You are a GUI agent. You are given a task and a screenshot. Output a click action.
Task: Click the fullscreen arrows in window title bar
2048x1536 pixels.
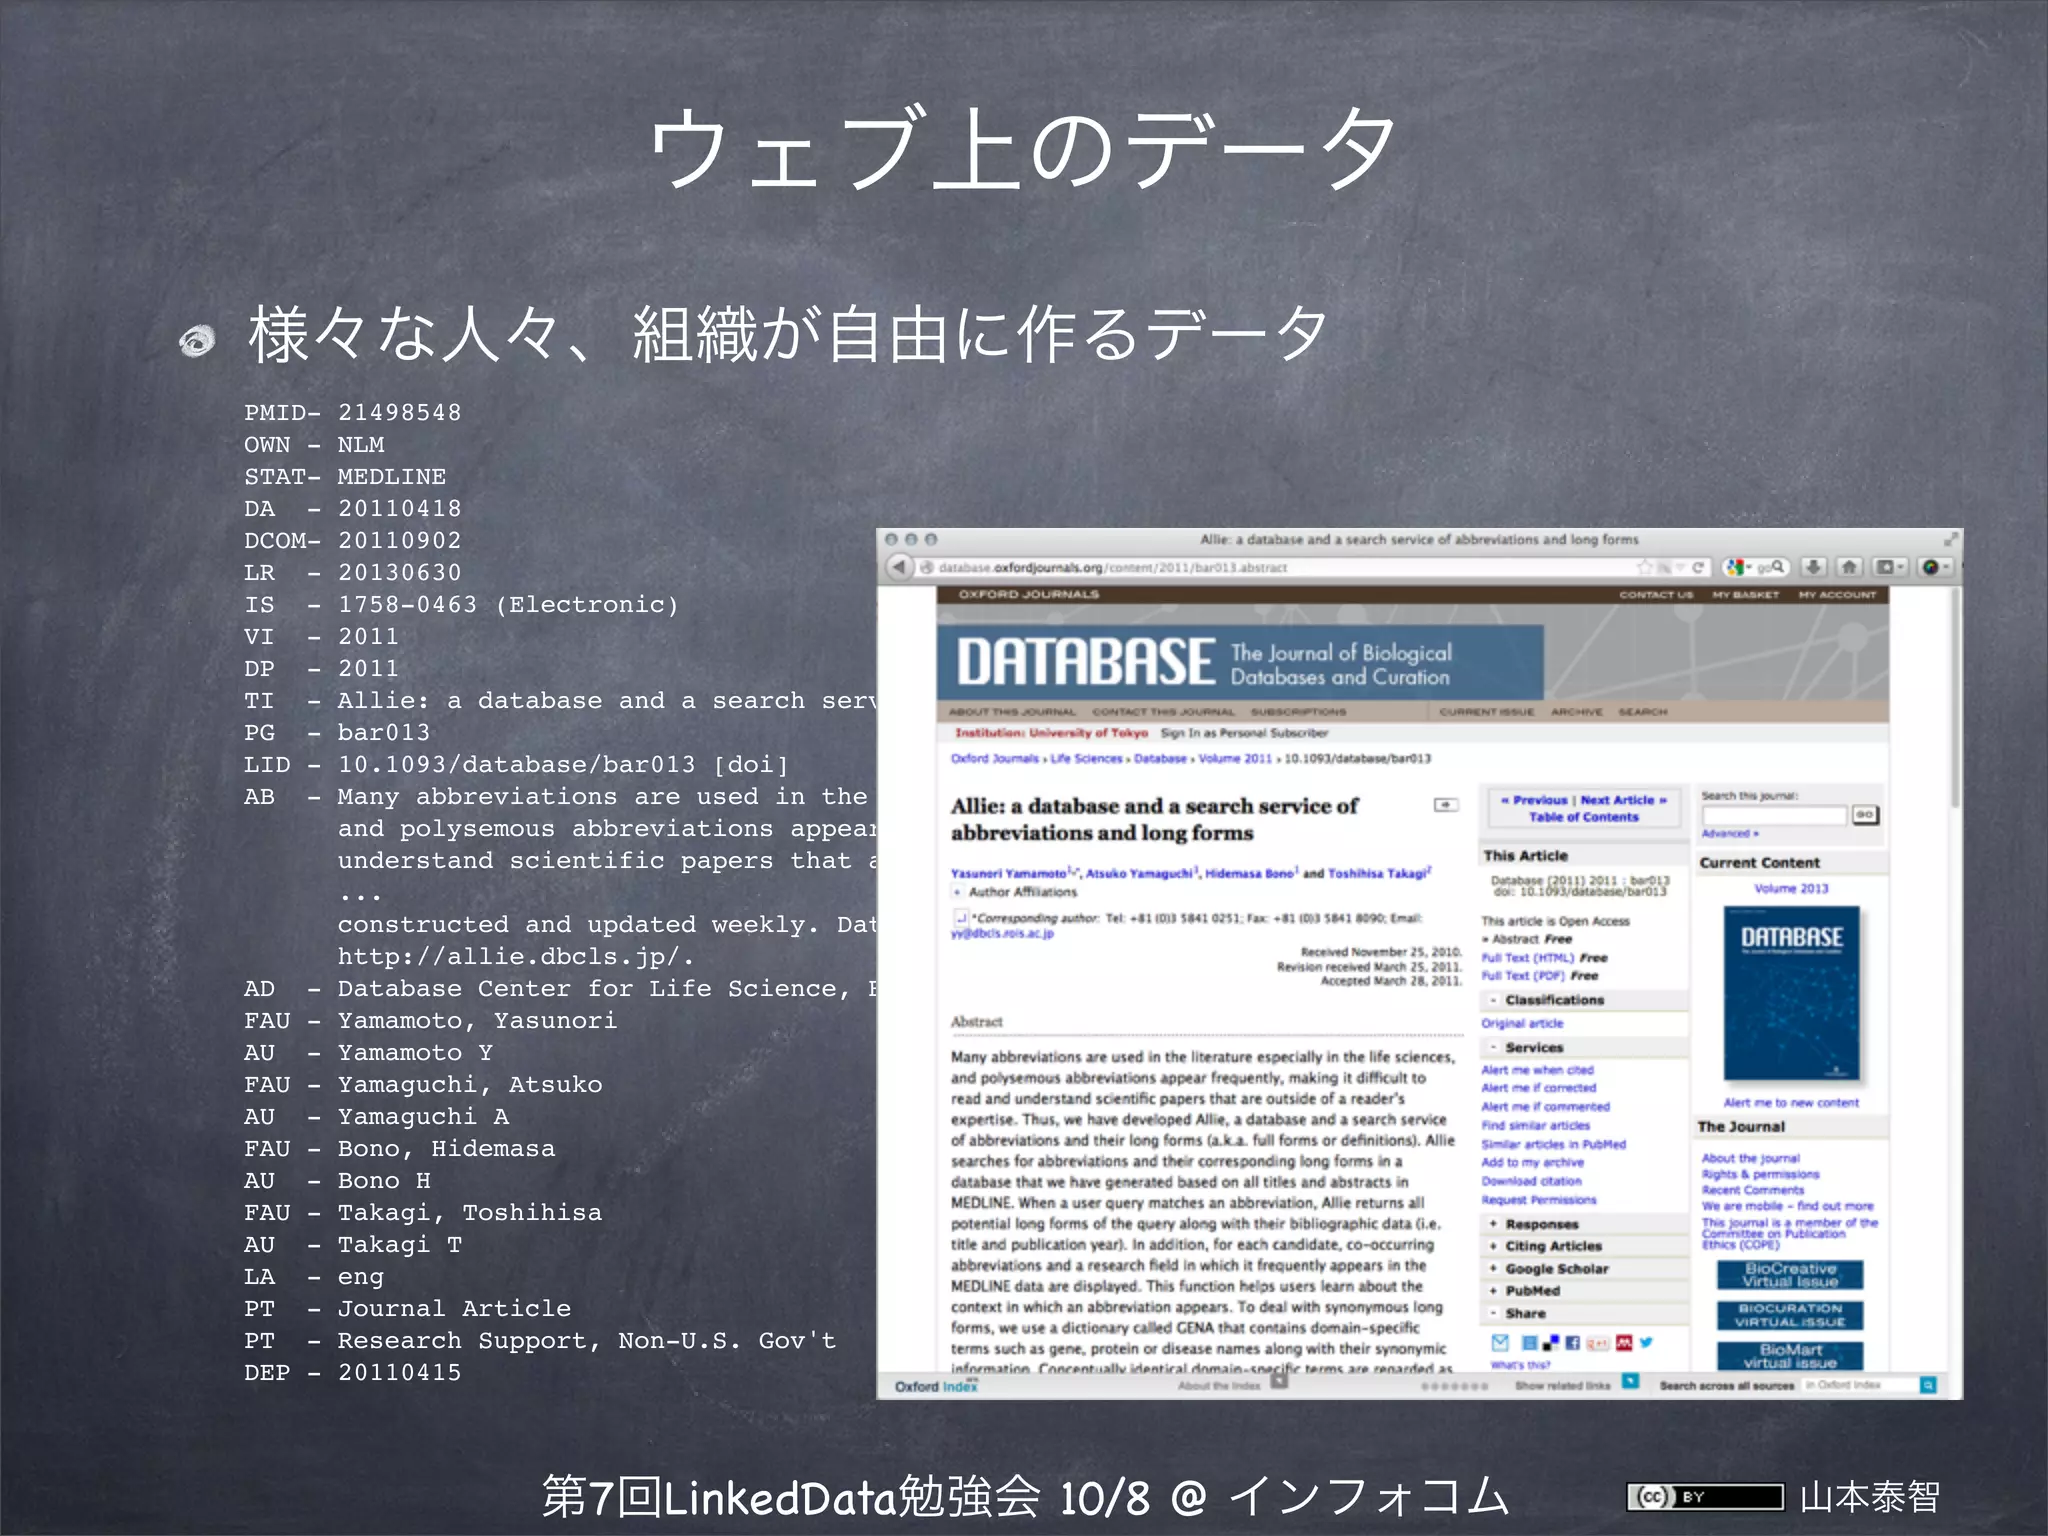pyautogui.click(x=1950, y=539)
